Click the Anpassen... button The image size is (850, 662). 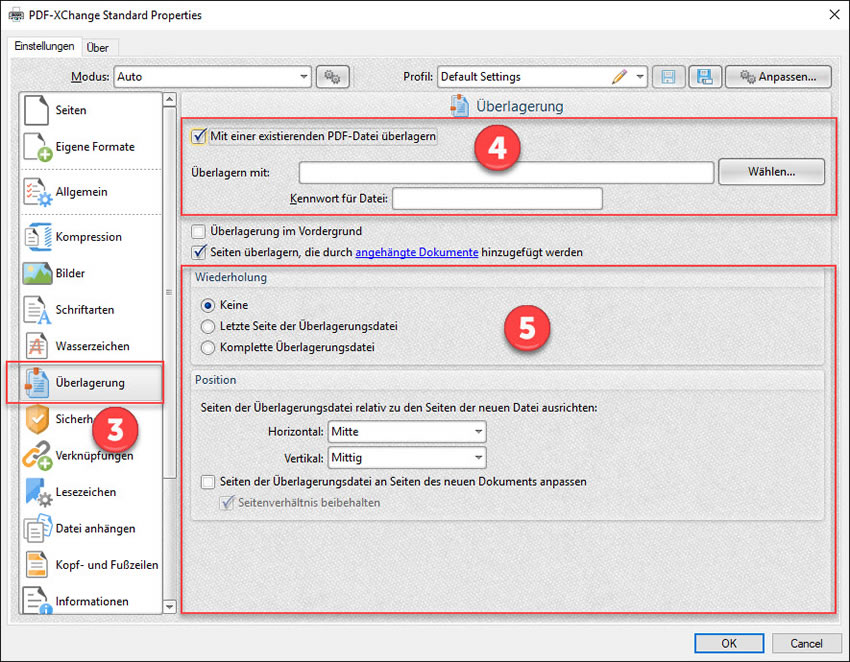pyautogui.click(x=778, y=77)
